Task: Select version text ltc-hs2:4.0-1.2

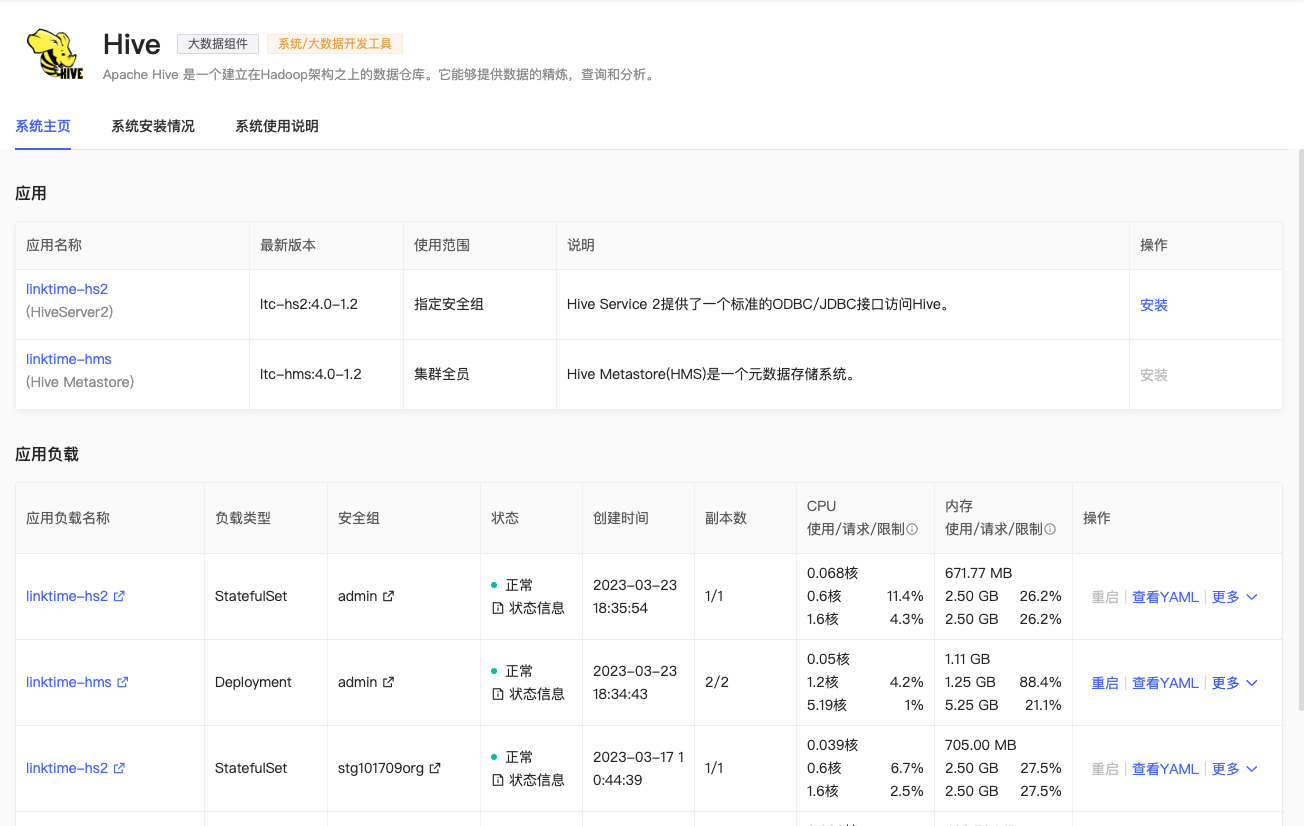Action: click(311, 304)
